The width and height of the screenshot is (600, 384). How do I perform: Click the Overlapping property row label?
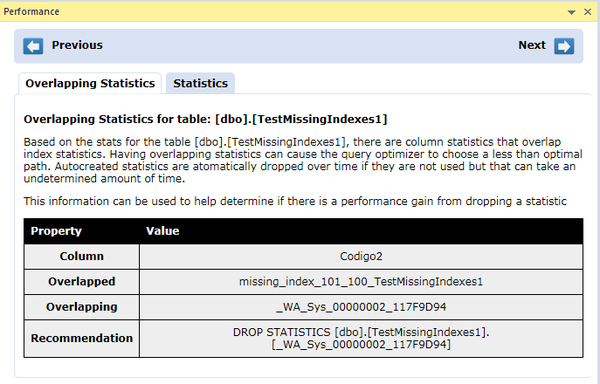[x=82, y=307]
